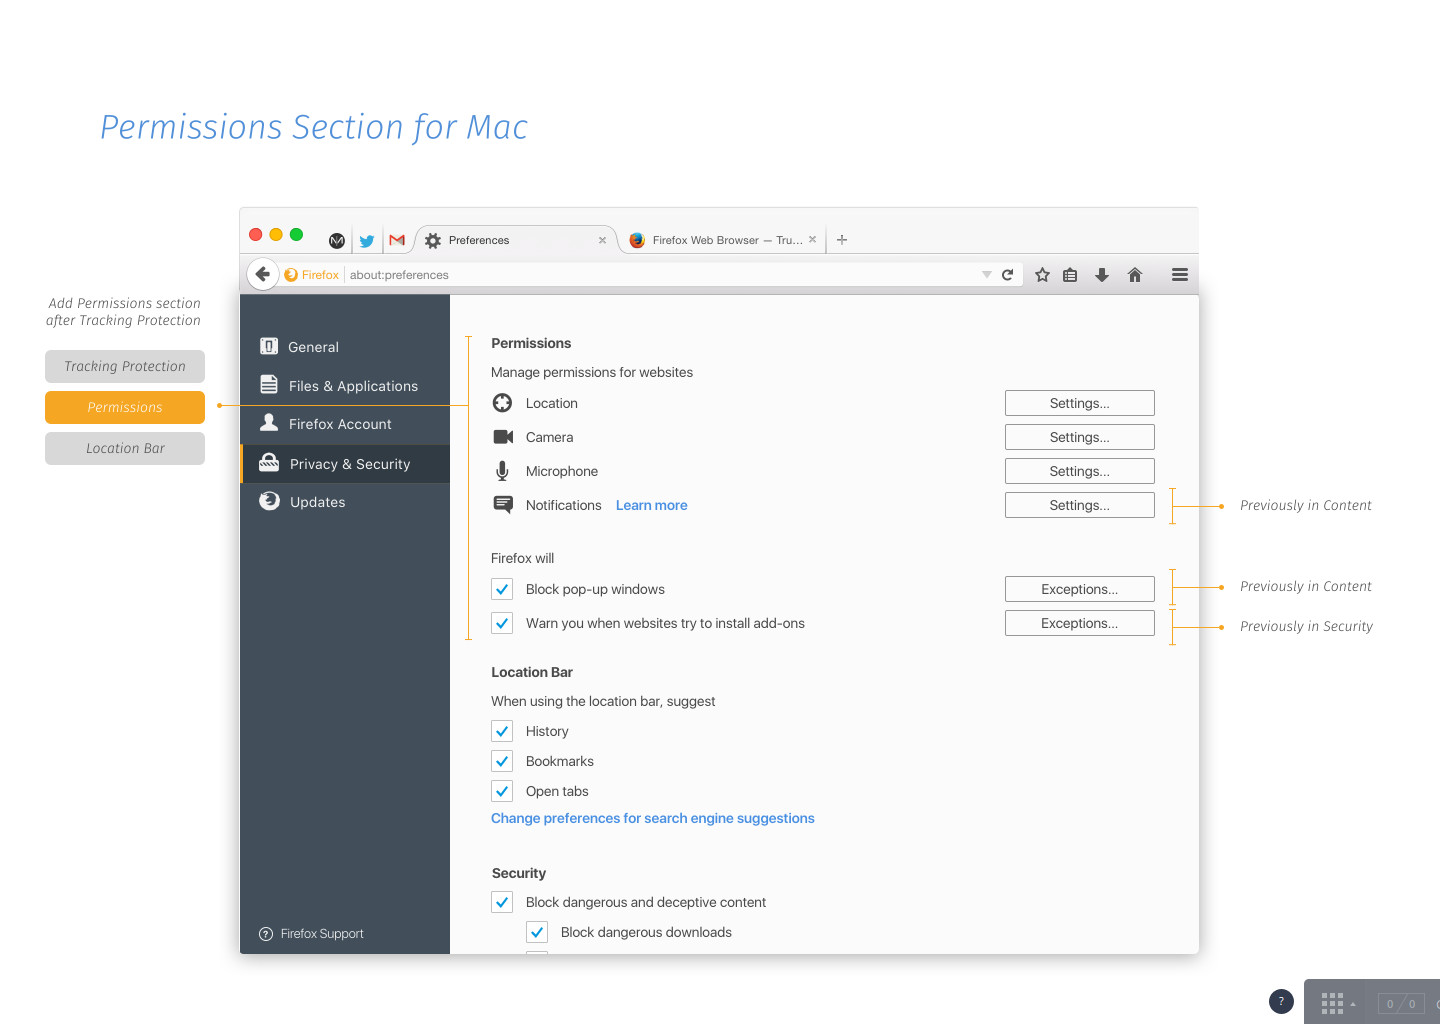Click the Privacy & Security mask icon
Screen dimensions: 1440x1024
click(x=269, y=462)
